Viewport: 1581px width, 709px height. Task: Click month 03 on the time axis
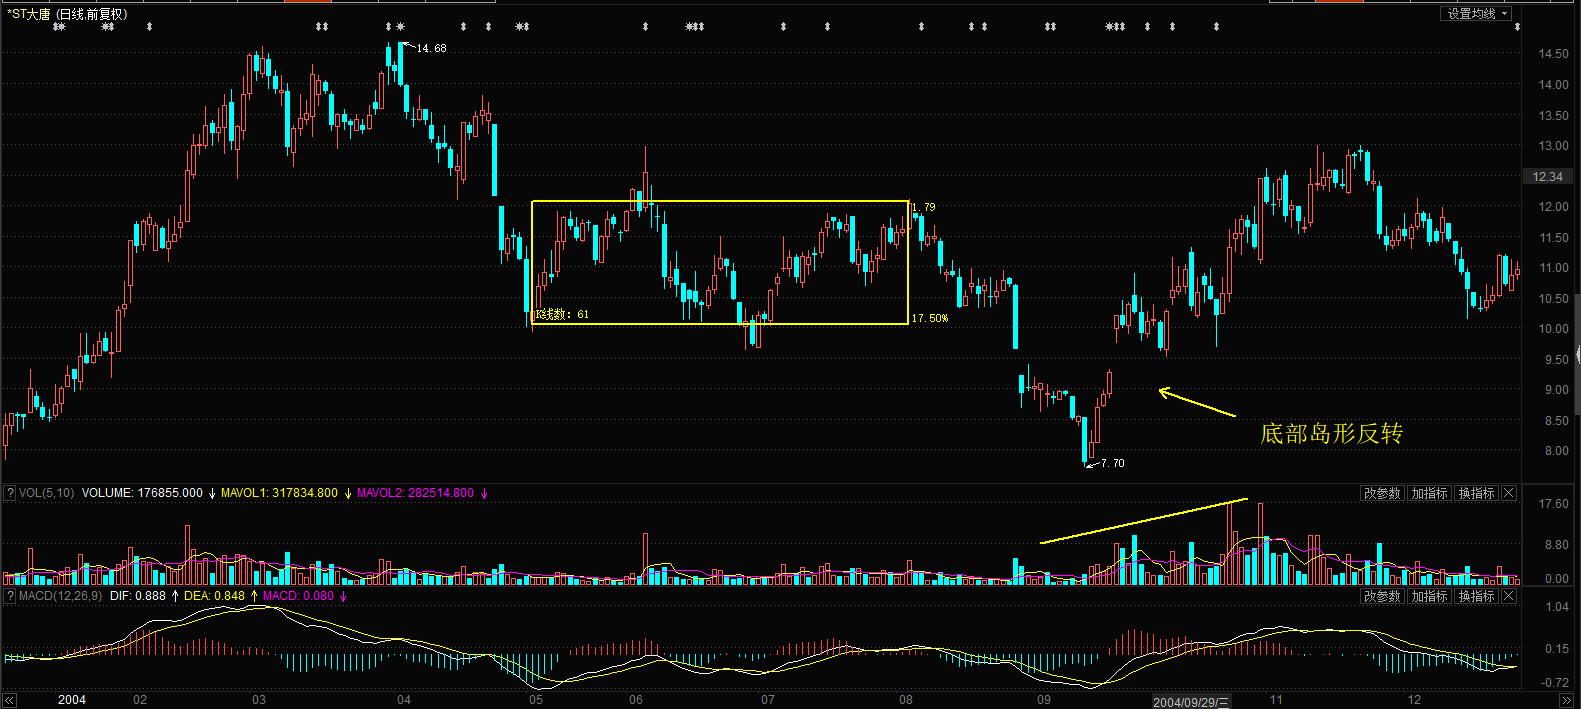(x=258, y=700)
